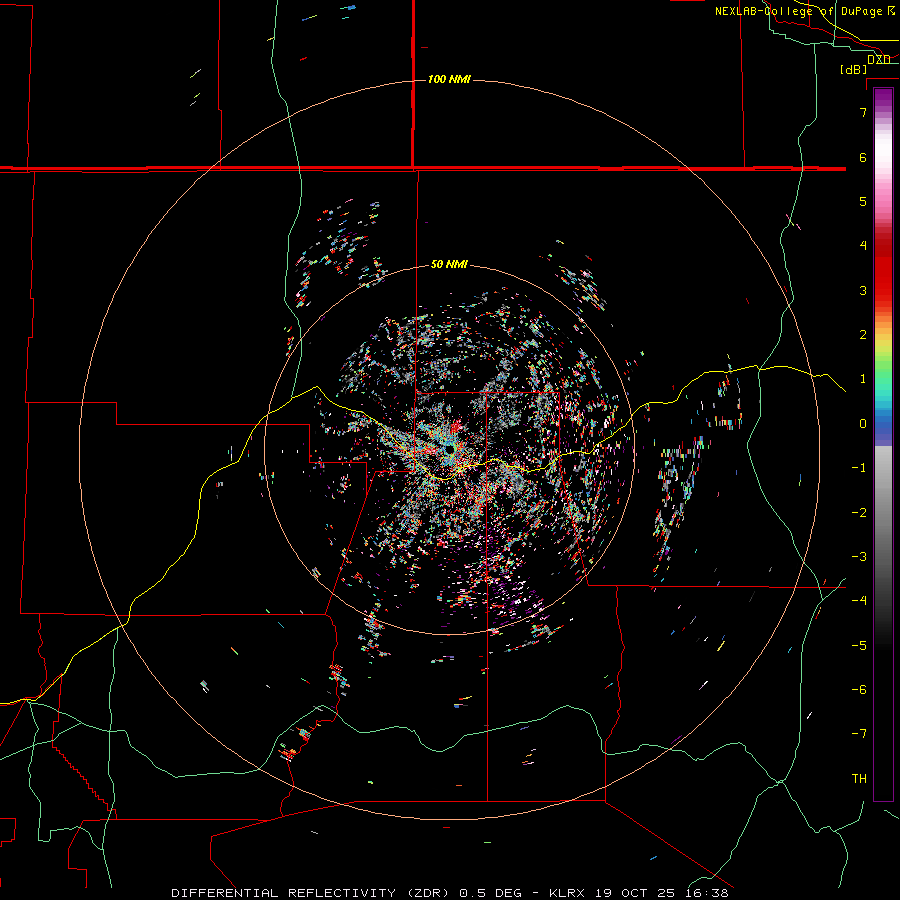The width and height of the screenshot is (900, 900).
Task: Click the -3 tick label on the color scale
Action: point(859,557)
